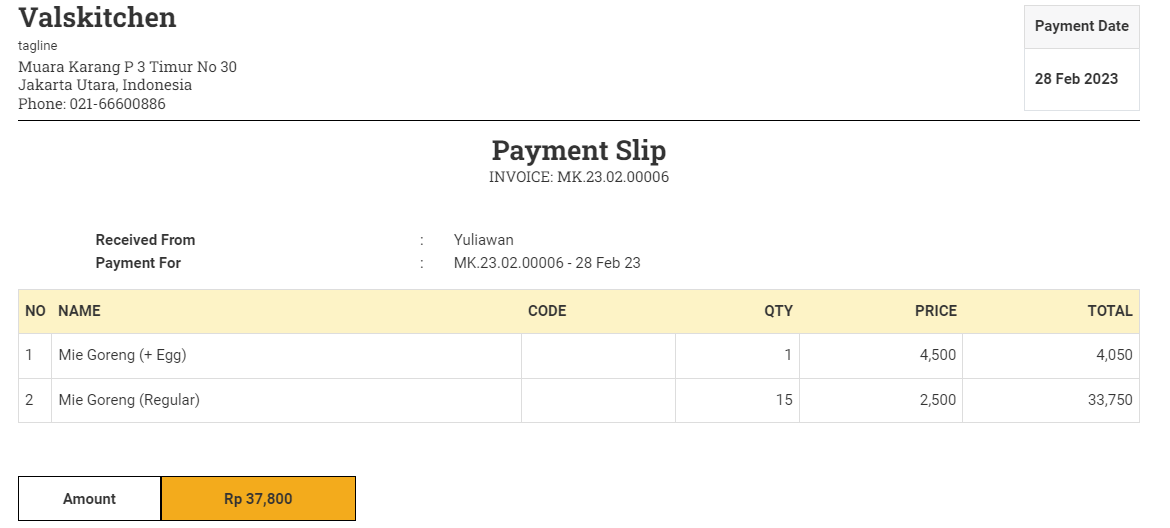Click the CODE column header

(547, 311)
